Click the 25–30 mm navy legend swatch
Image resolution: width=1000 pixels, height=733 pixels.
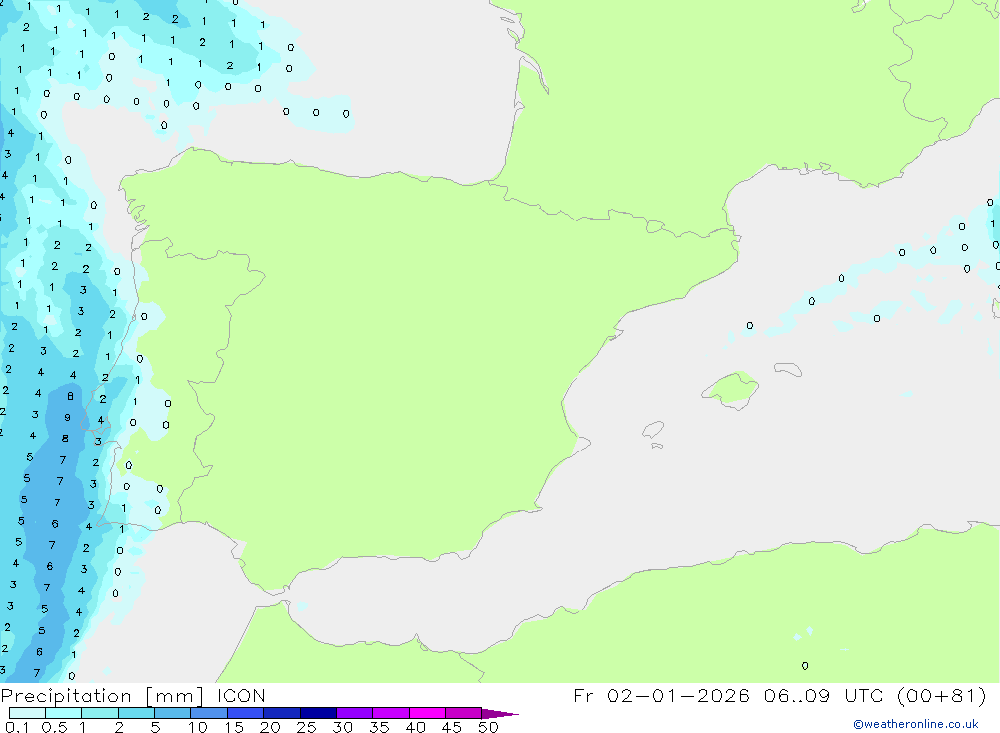coord(318,713)
